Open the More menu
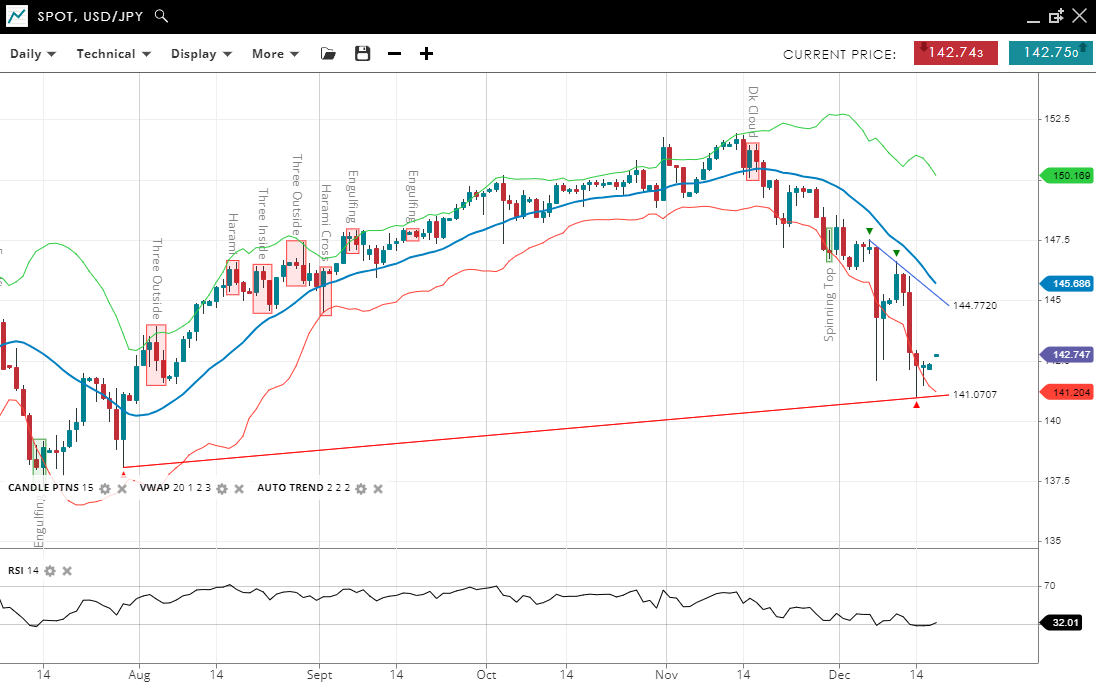Viewport: 1096px width, 687px height. click(x=275, y=54)
